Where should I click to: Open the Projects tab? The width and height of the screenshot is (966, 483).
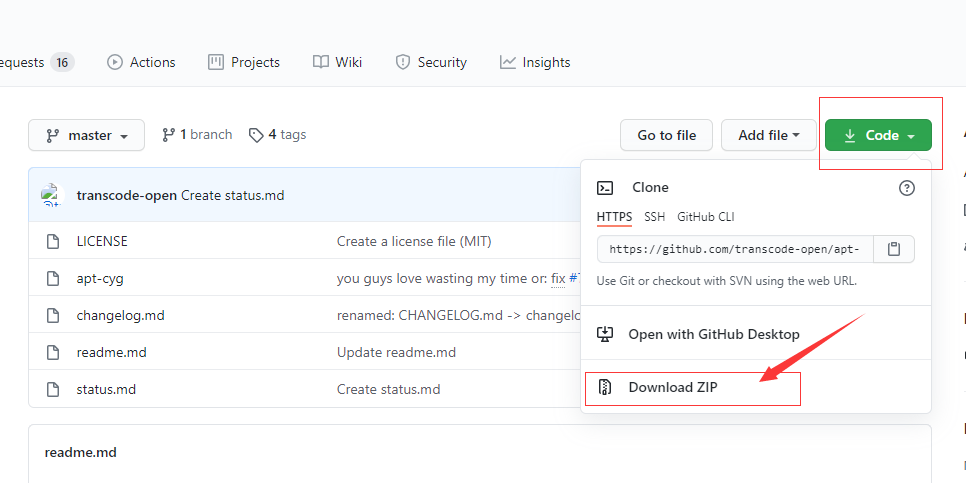pyautogui.click(x=244, y=62)
